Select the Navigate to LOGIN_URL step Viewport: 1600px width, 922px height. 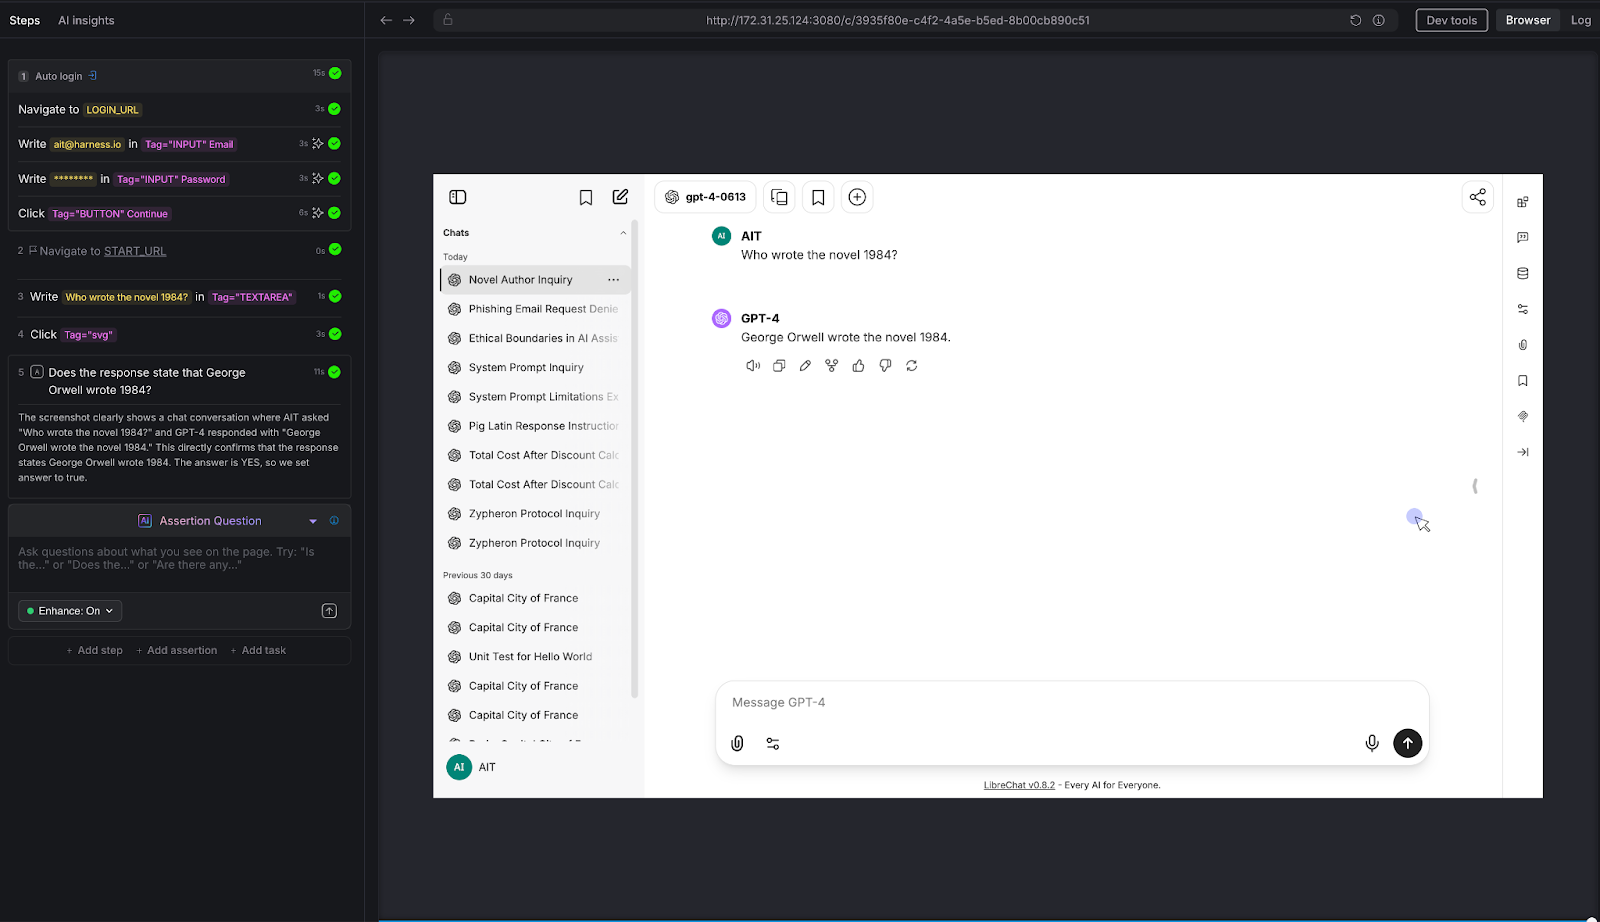tap(179, 110)
